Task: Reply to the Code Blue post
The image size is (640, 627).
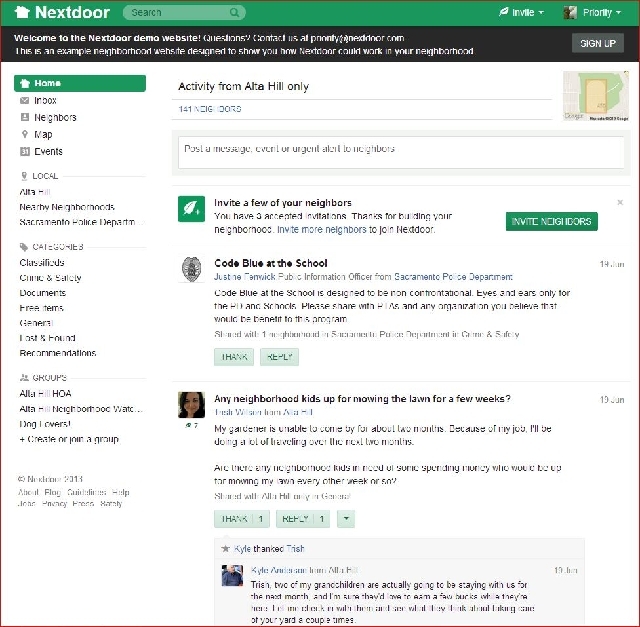Action: pos(279,357)
